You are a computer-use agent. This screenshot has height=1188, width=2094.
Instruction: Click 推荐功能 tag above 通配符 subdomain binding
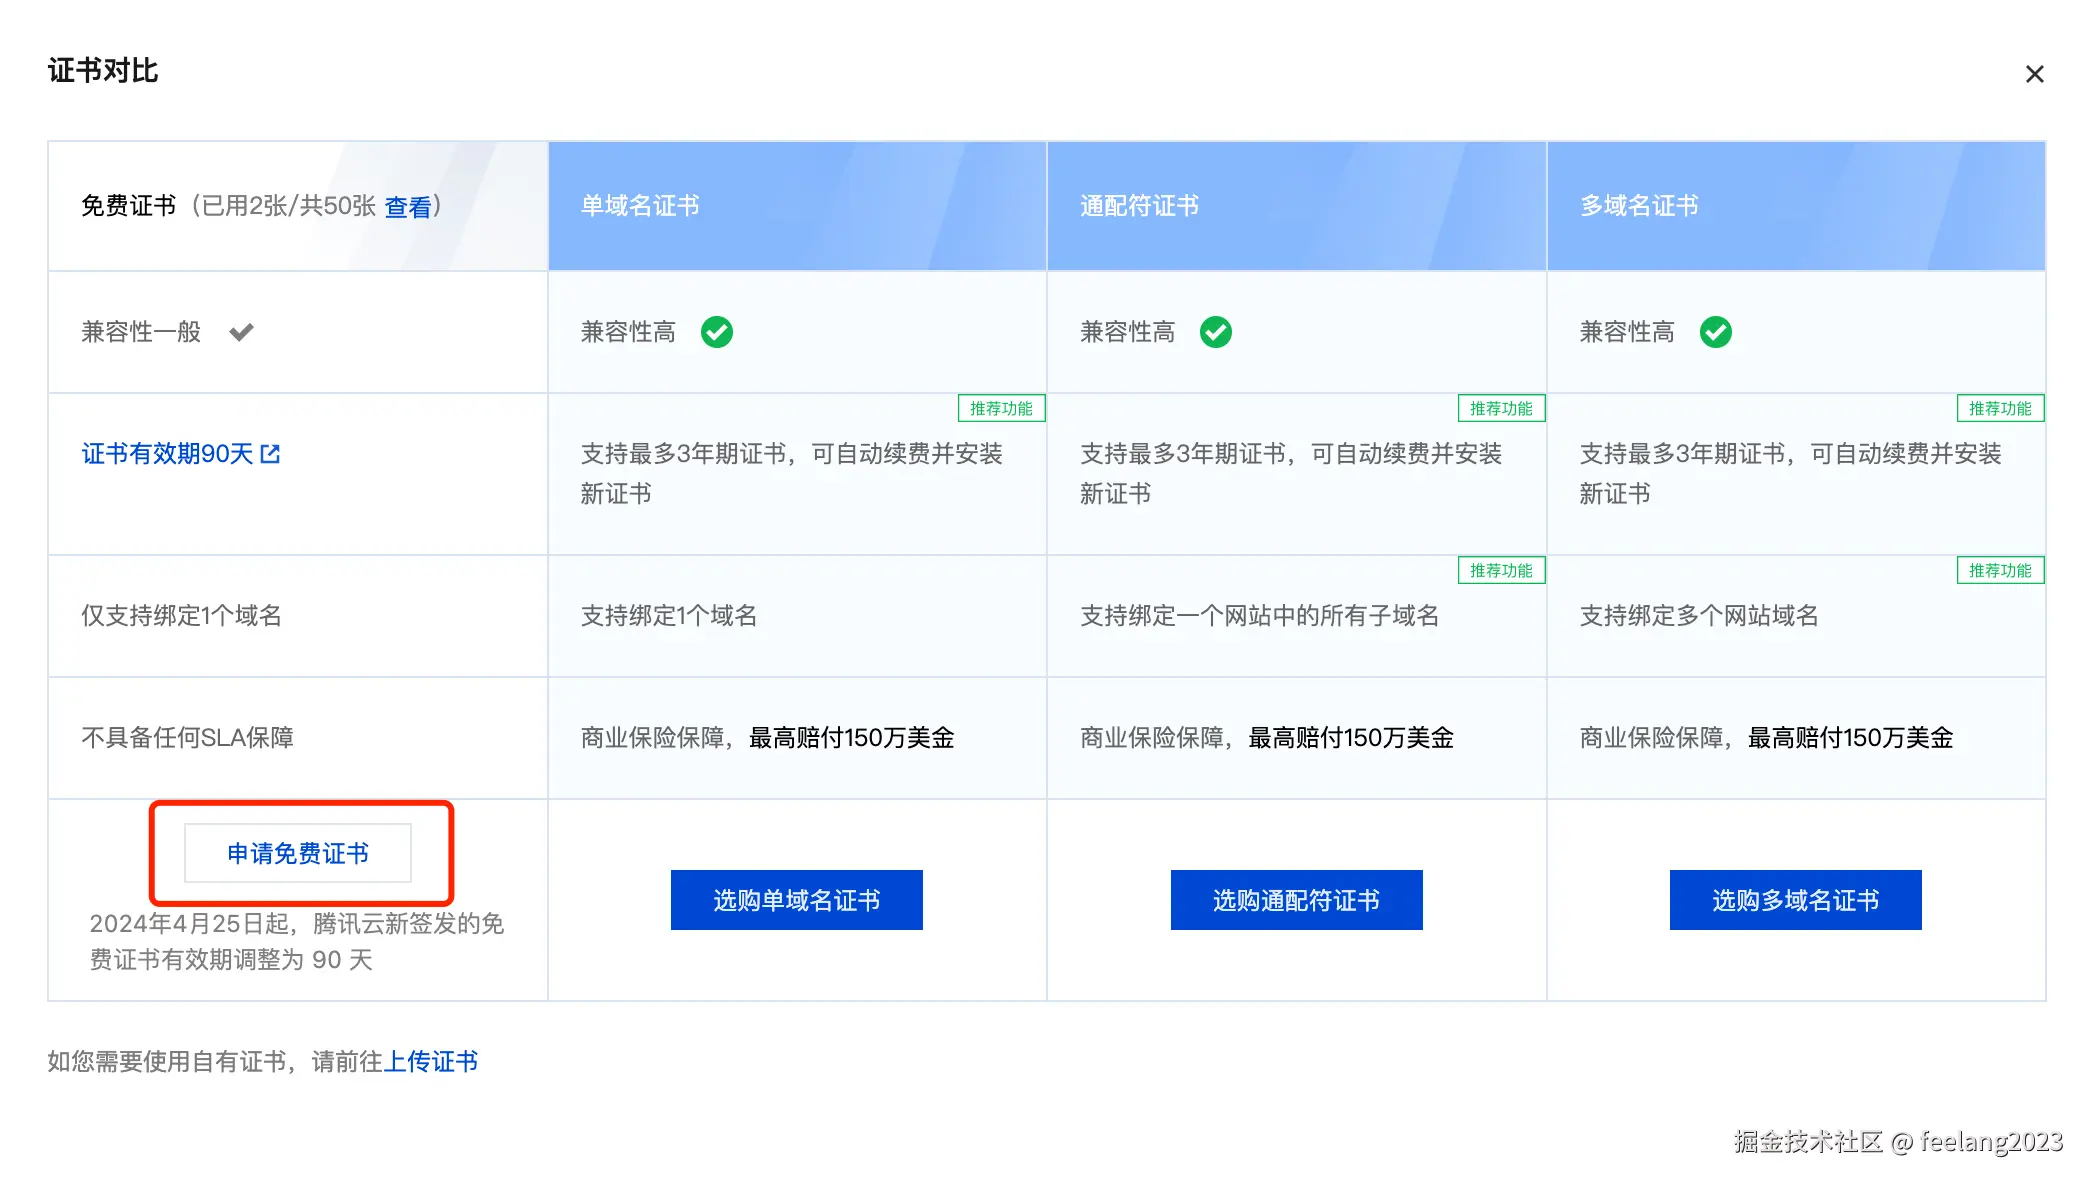1500,570
